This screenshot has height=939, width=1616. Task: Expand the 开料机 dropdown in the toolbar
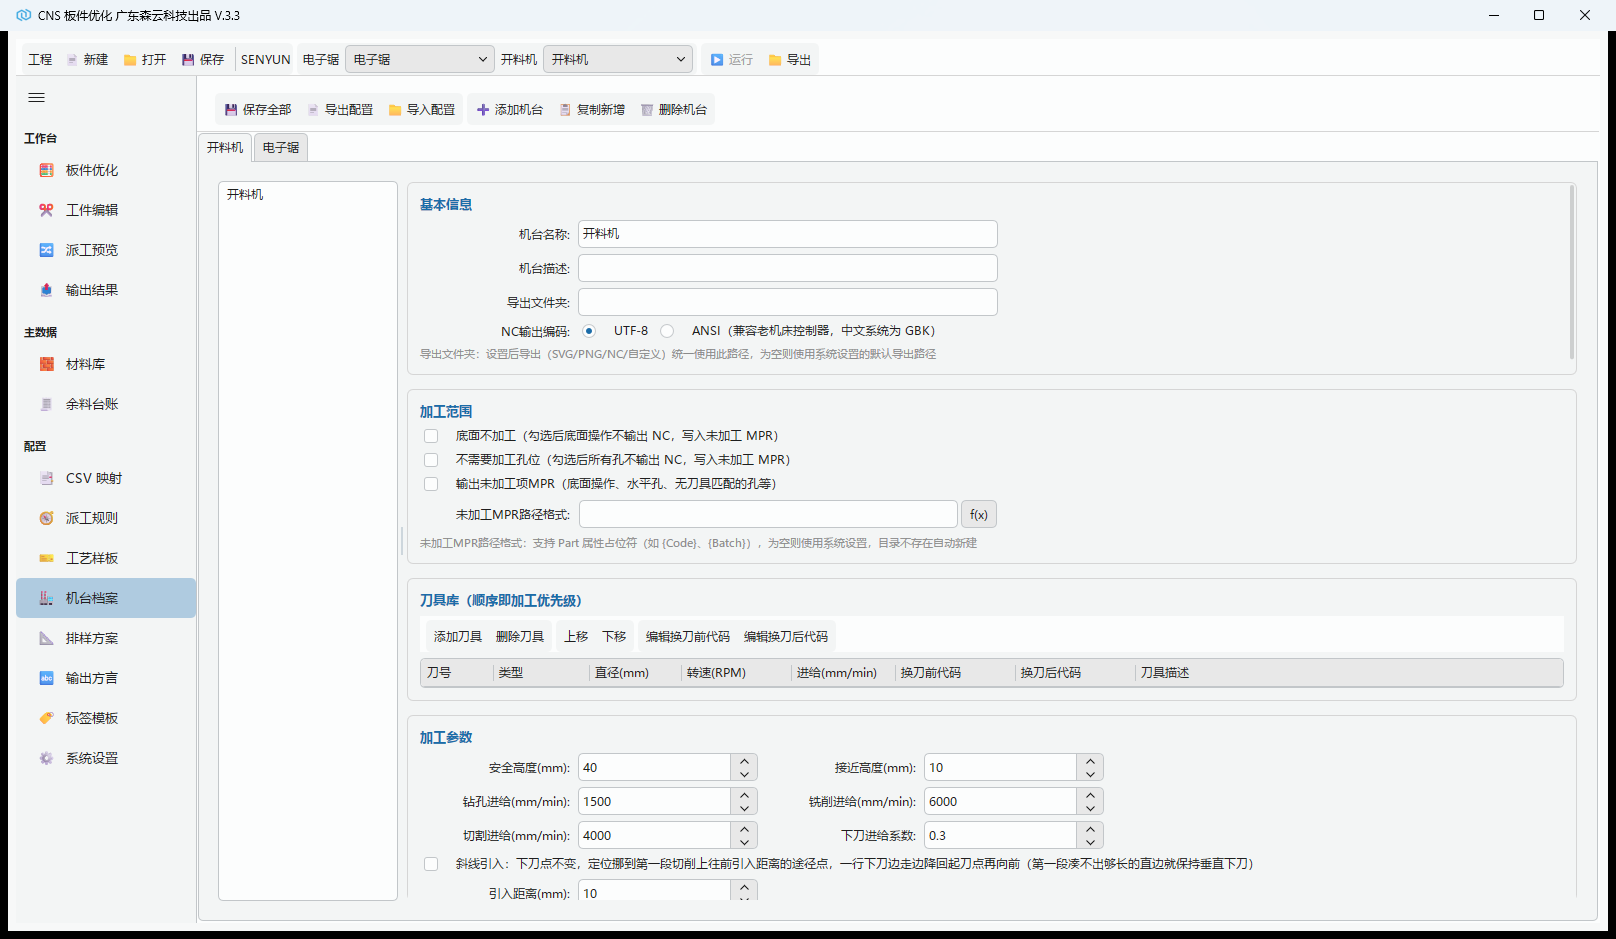point(618,60)
